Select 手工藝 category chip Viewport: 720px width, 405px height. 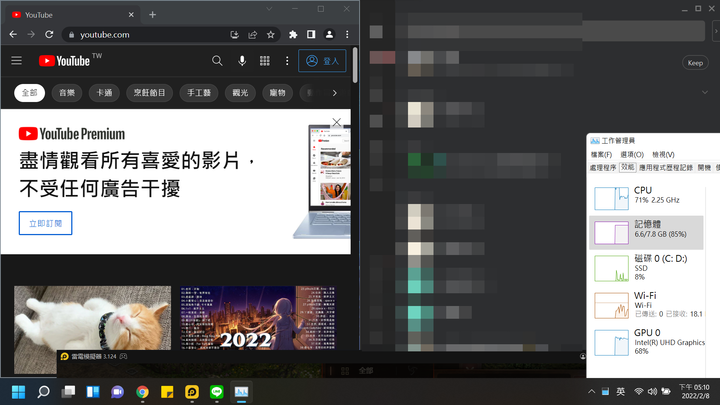[x=199, y=93]
